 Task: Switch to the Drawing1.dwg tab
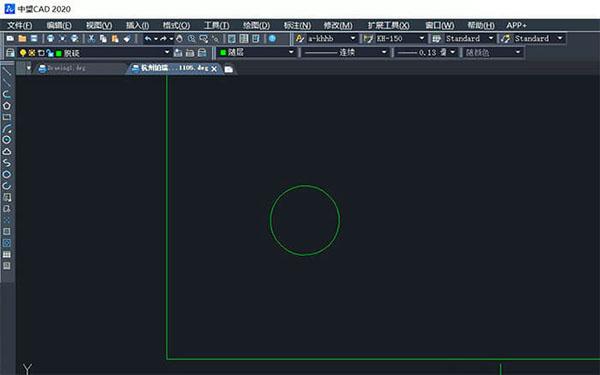pos(81,68)
